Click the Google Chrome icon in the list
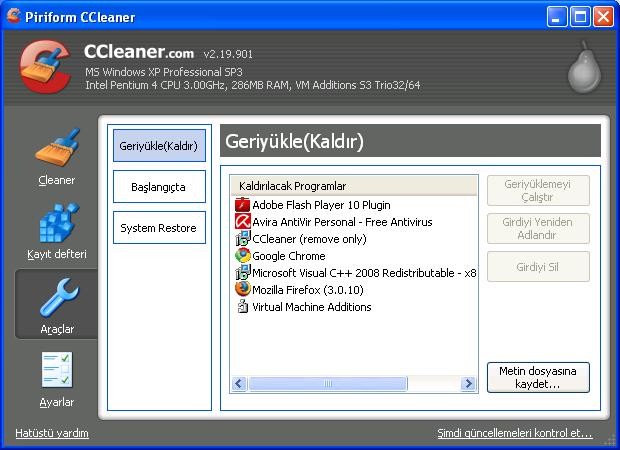Image resolution: width=620 pixels, height=450 pixels. 242,255
